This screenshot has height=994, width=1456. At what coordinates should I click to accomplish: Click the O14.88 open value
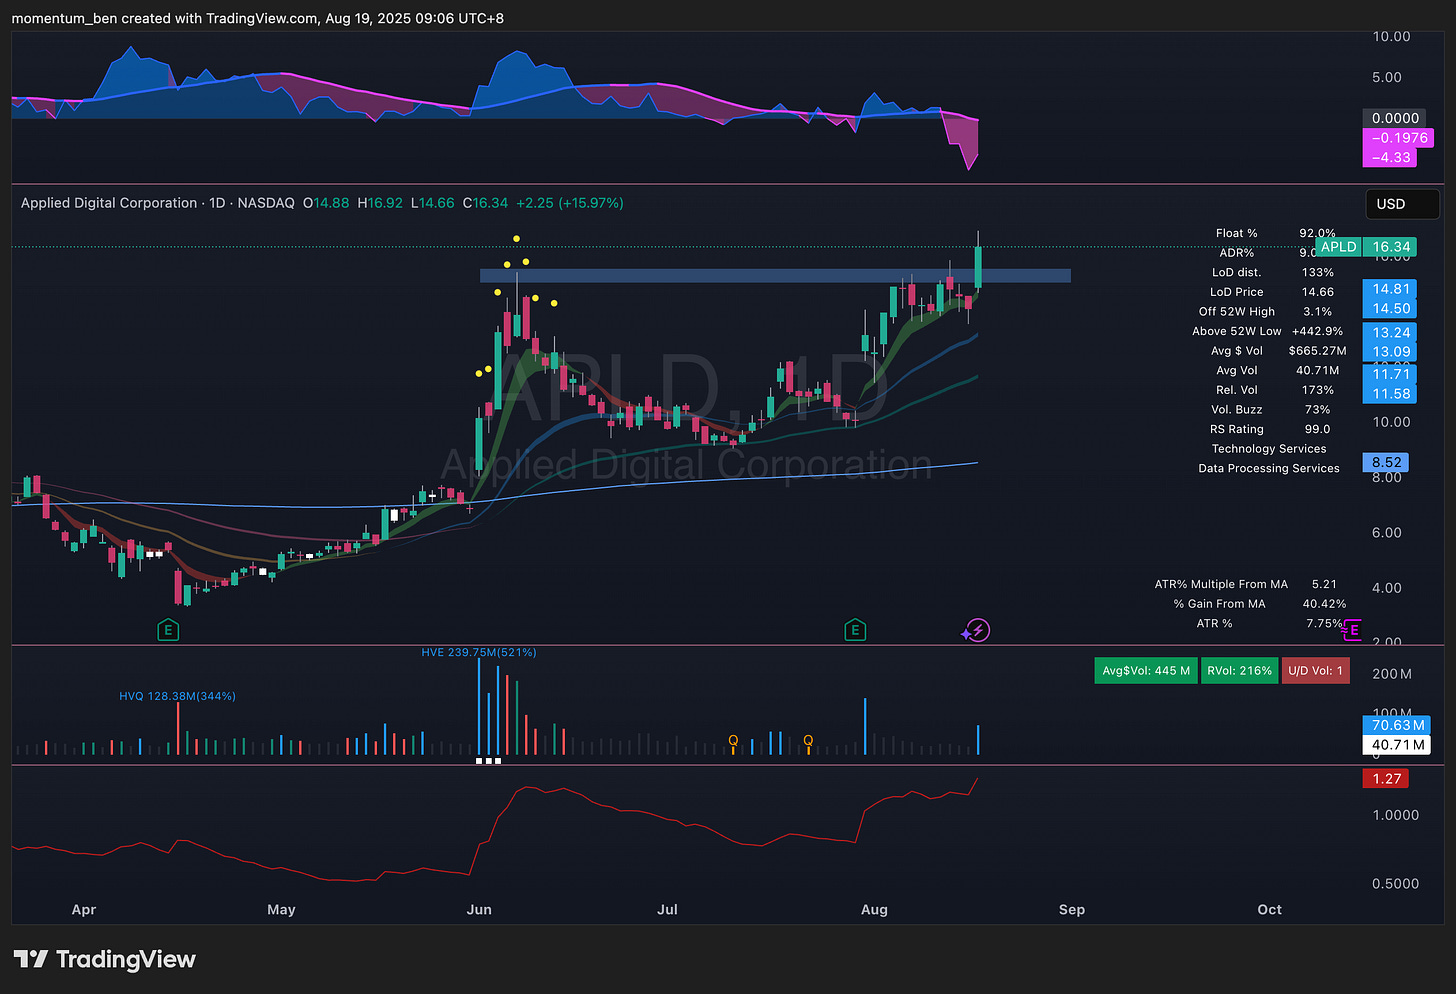pos(326,203)
